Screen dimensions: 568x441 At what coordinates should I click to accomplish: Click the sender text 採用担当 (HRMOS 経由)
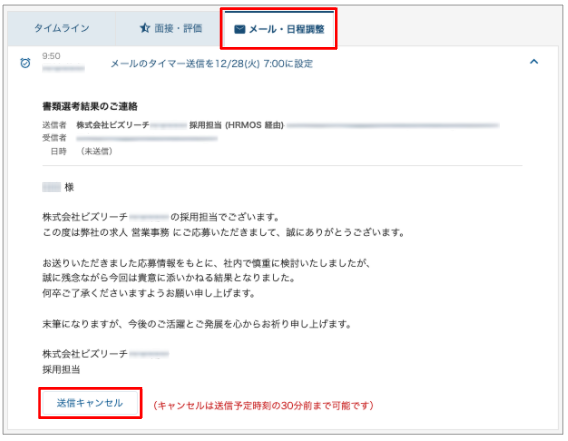pyautogui.click(x=237, y=125)
